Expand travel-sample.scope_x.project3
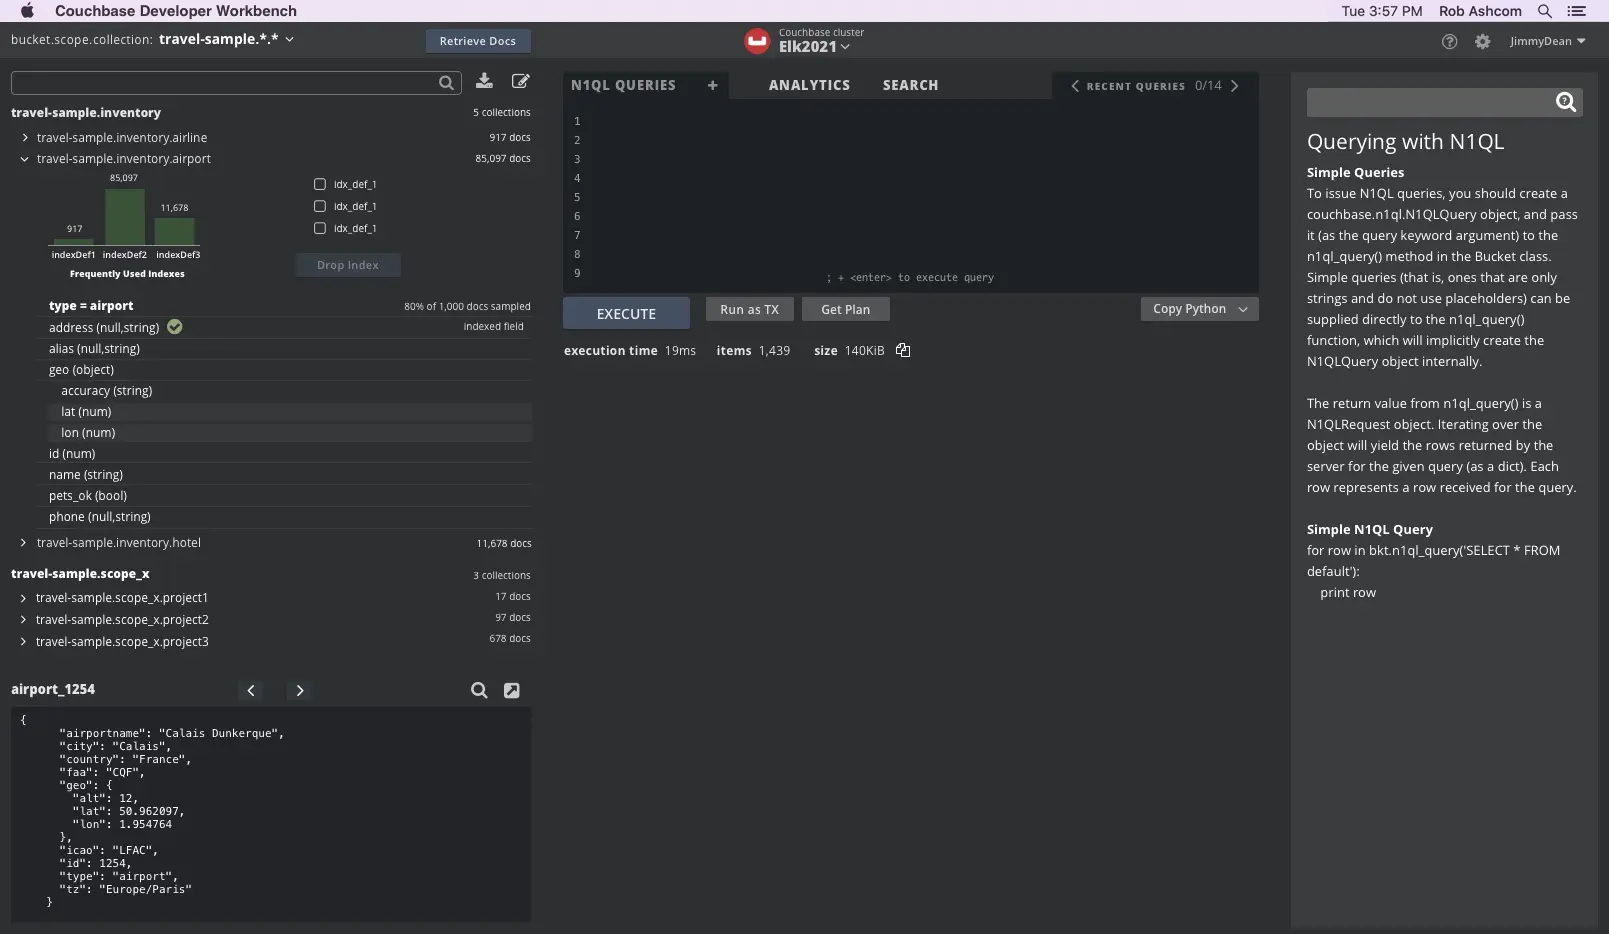Screen dimensions: 1609x934 (x=23, y=642)
